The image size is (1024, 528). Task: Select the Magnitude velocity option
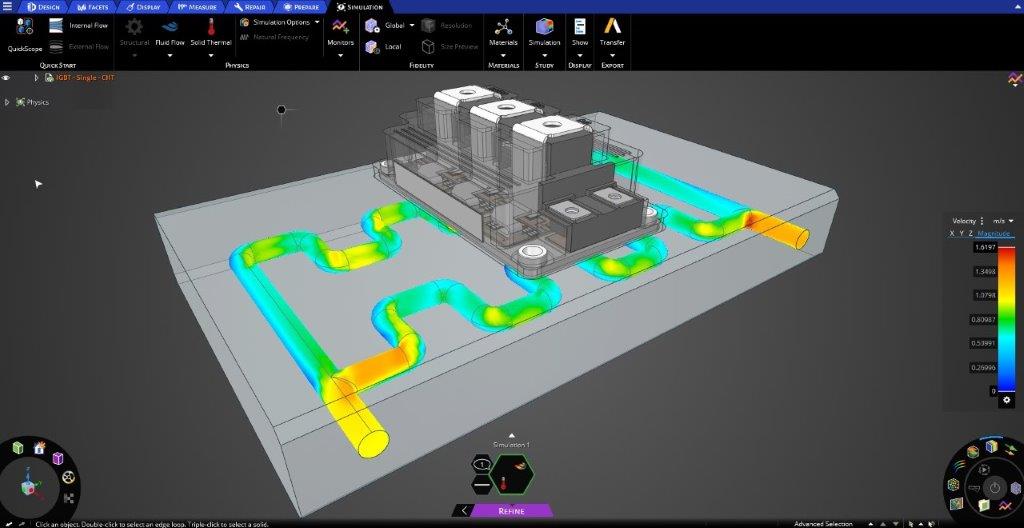pyautogui.click(x=993, y=233)
